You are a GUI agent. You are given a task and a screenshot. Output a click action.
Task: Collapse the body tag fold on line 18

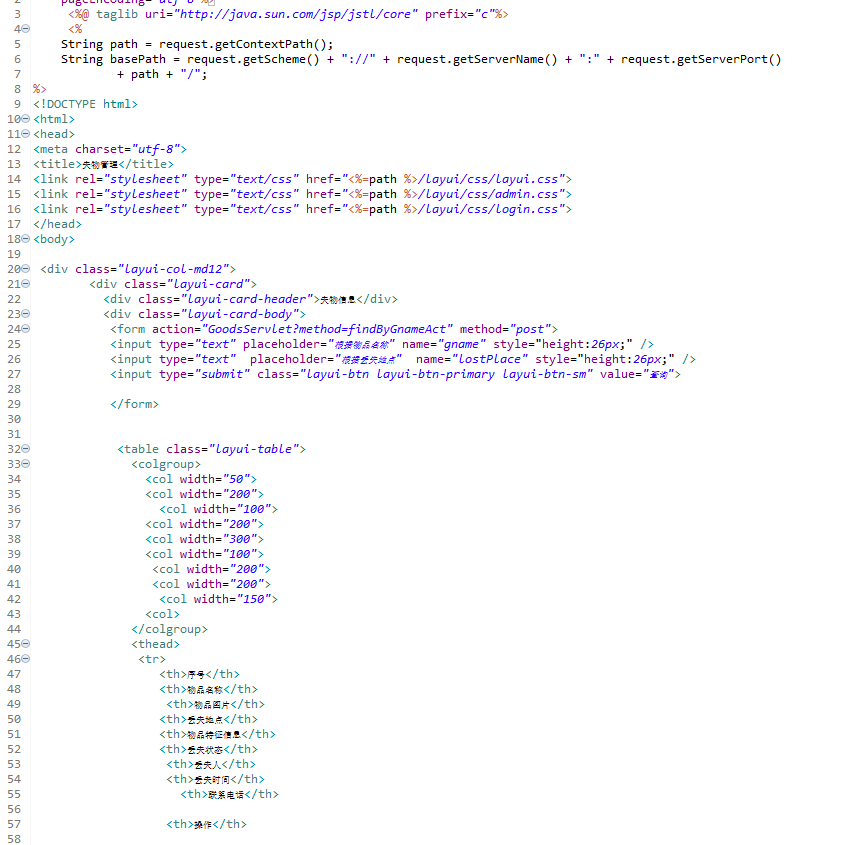pyautogui.click(x=25, y=239)
